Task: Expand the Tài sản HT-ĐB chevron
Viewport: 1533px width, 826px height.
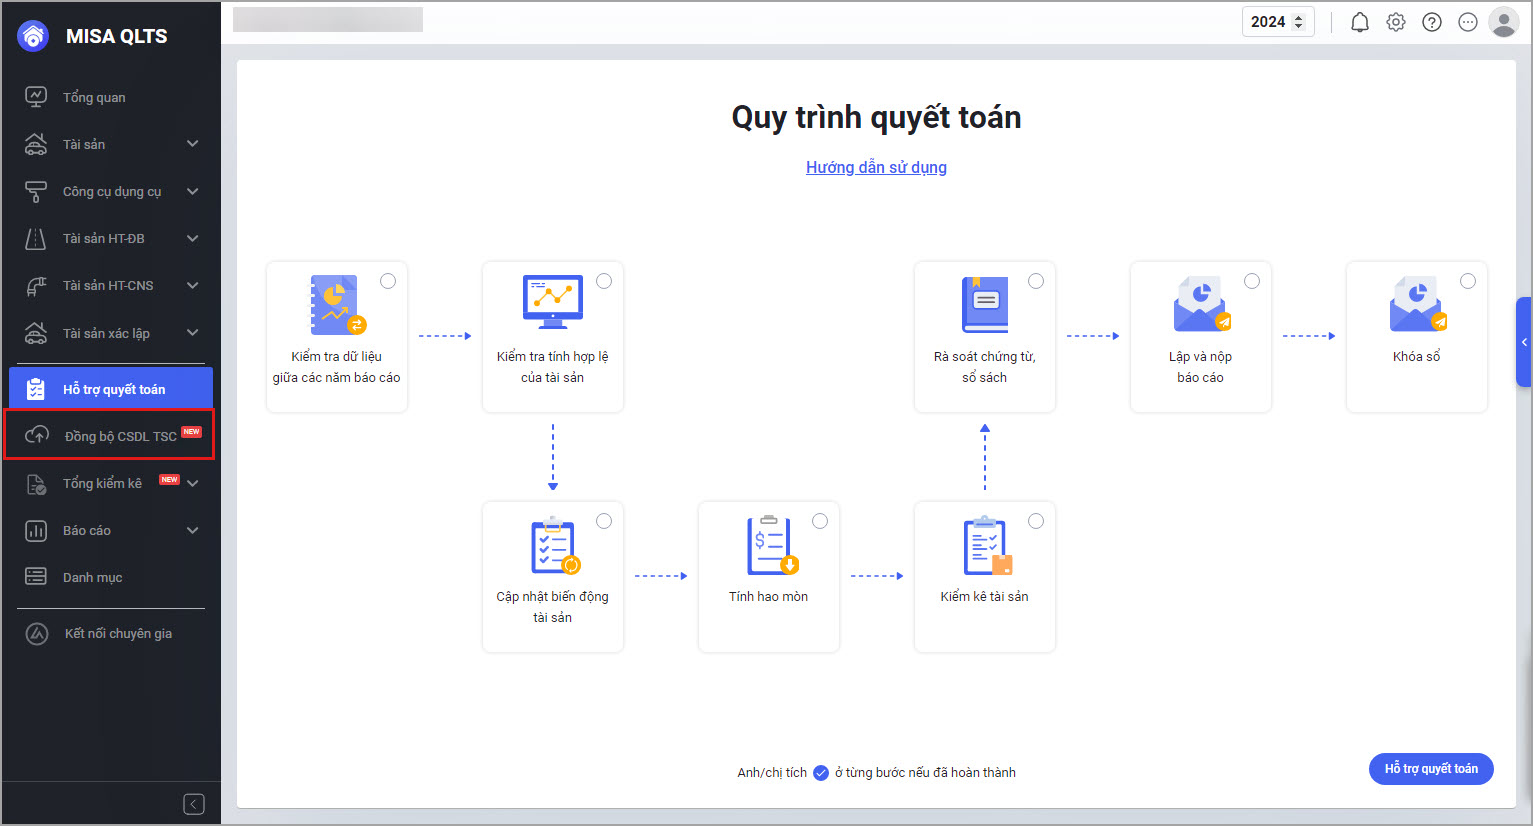Action: (193, 238)
